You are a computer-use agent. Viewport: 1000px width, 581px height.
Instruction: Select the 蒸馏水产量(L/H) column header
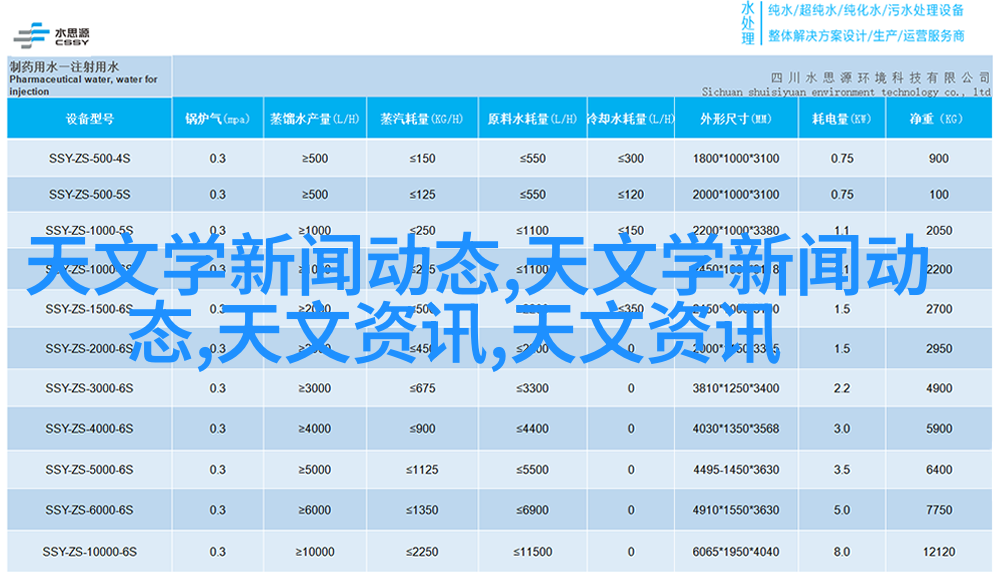314,119
